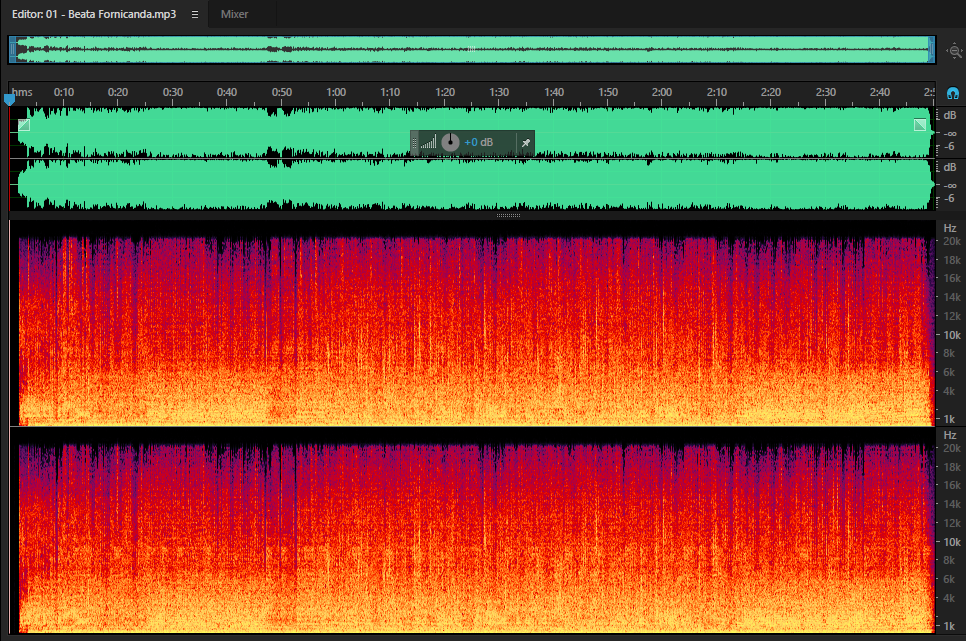Click the 2:10 mark on the time ruler
This screenshot has width=966, height=641.
[716, 92]
